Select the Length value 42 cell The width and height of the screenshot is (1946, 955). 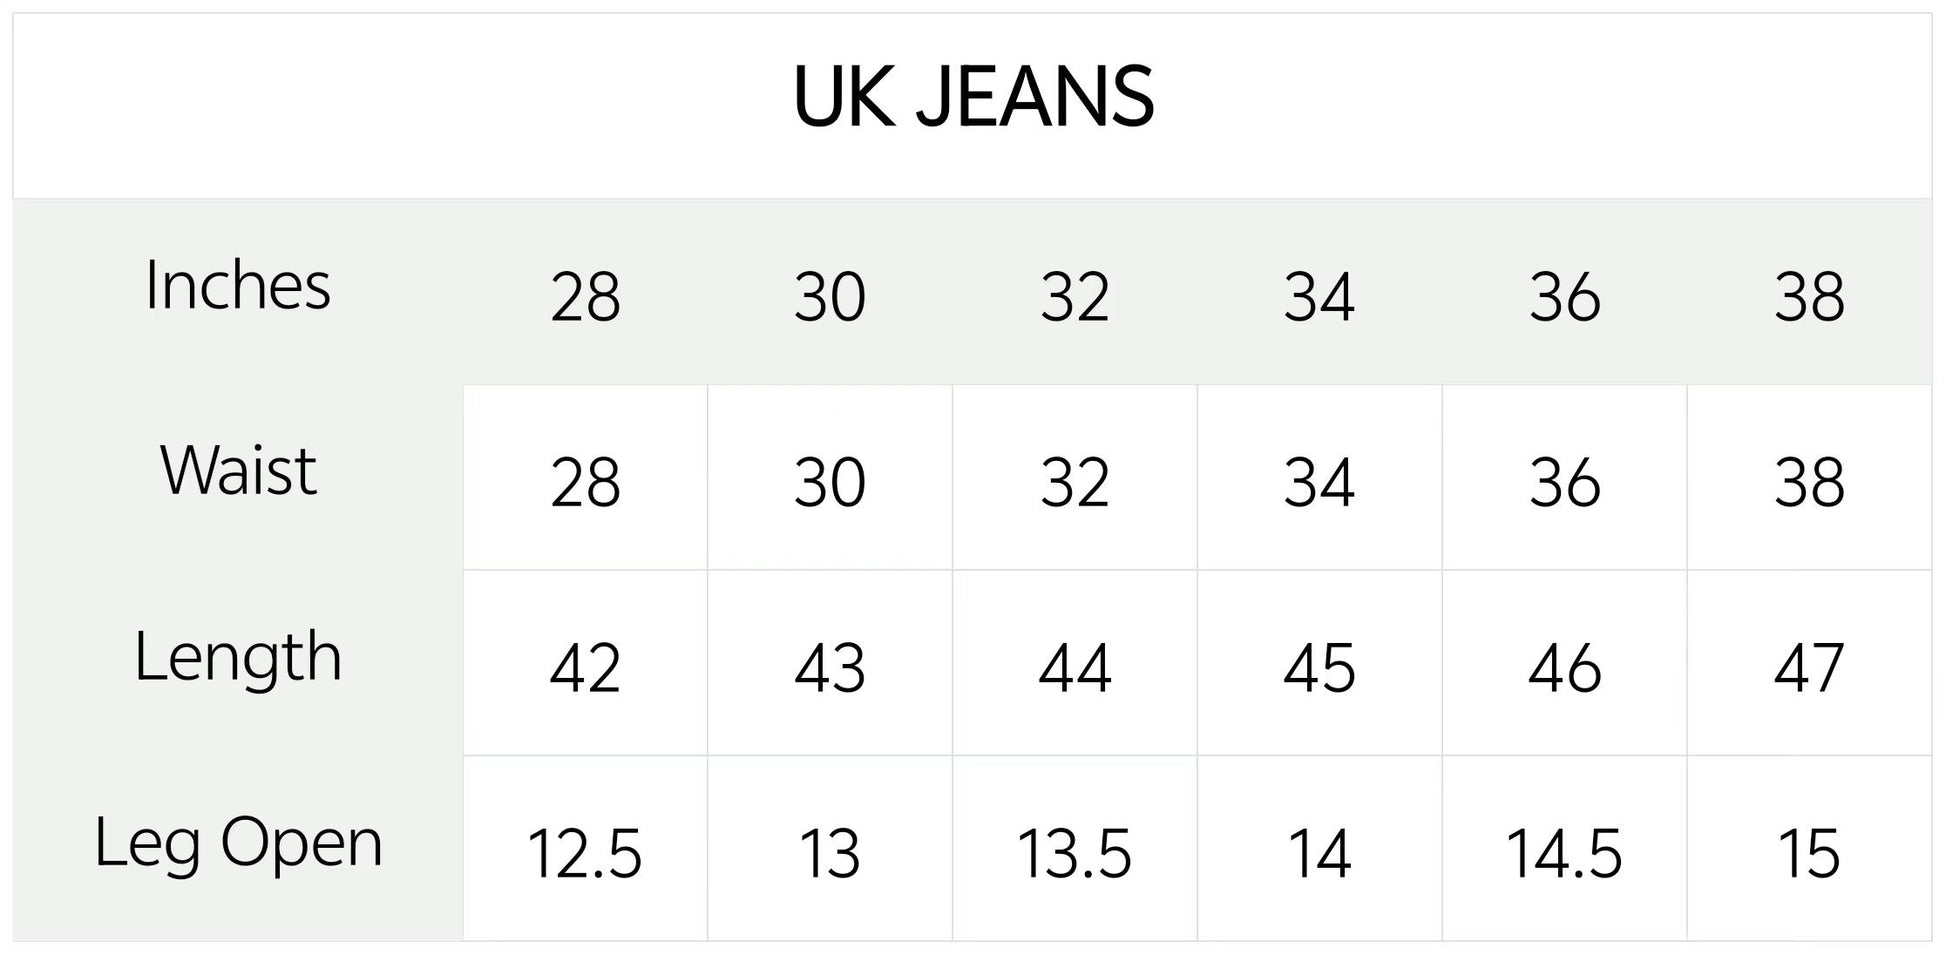[x=585, y=668]
